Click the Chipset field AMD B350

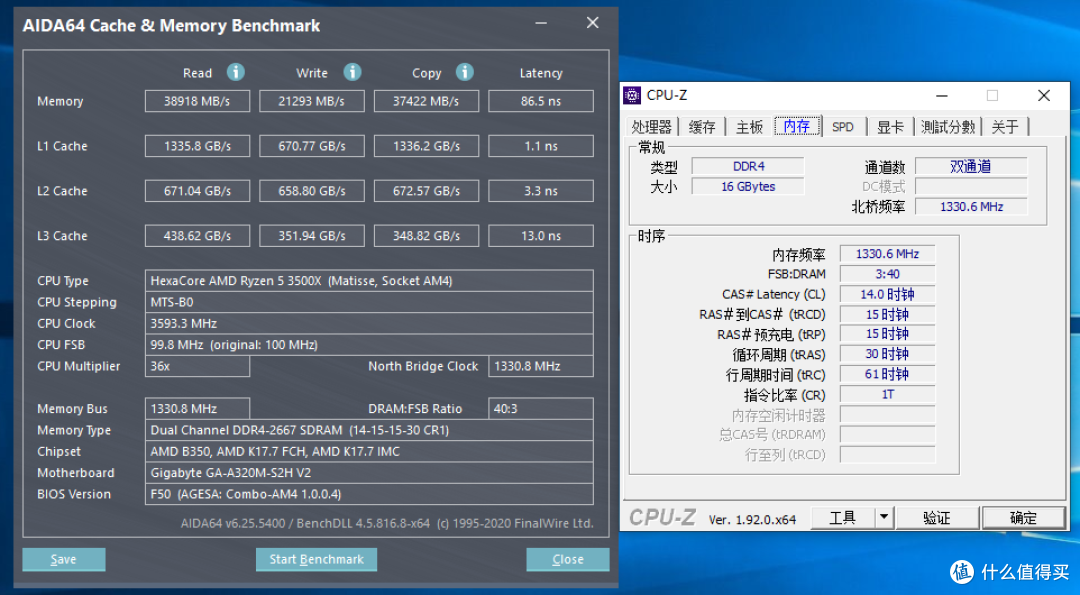369,451
